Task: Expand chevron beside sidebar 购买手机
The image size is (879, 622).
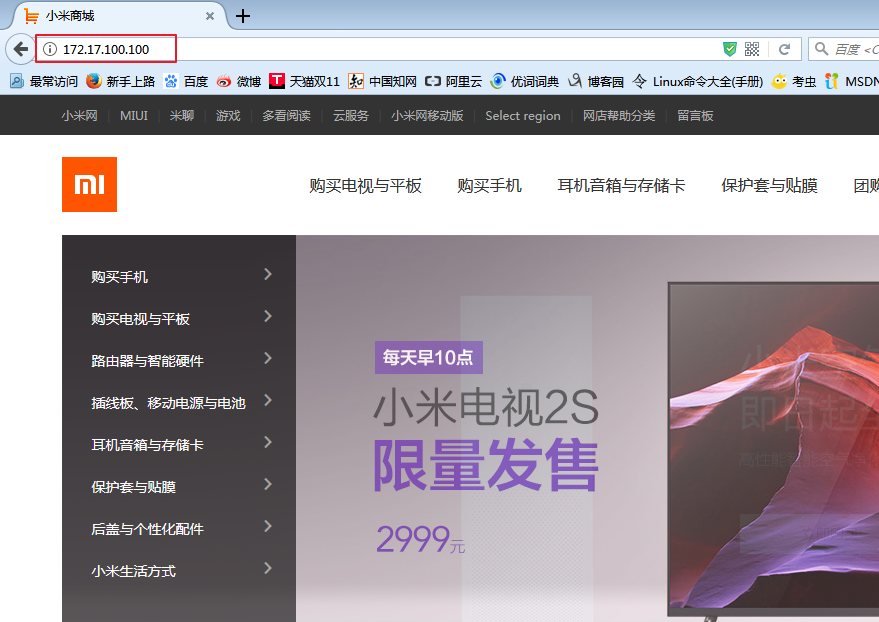Action: (268, 274)
